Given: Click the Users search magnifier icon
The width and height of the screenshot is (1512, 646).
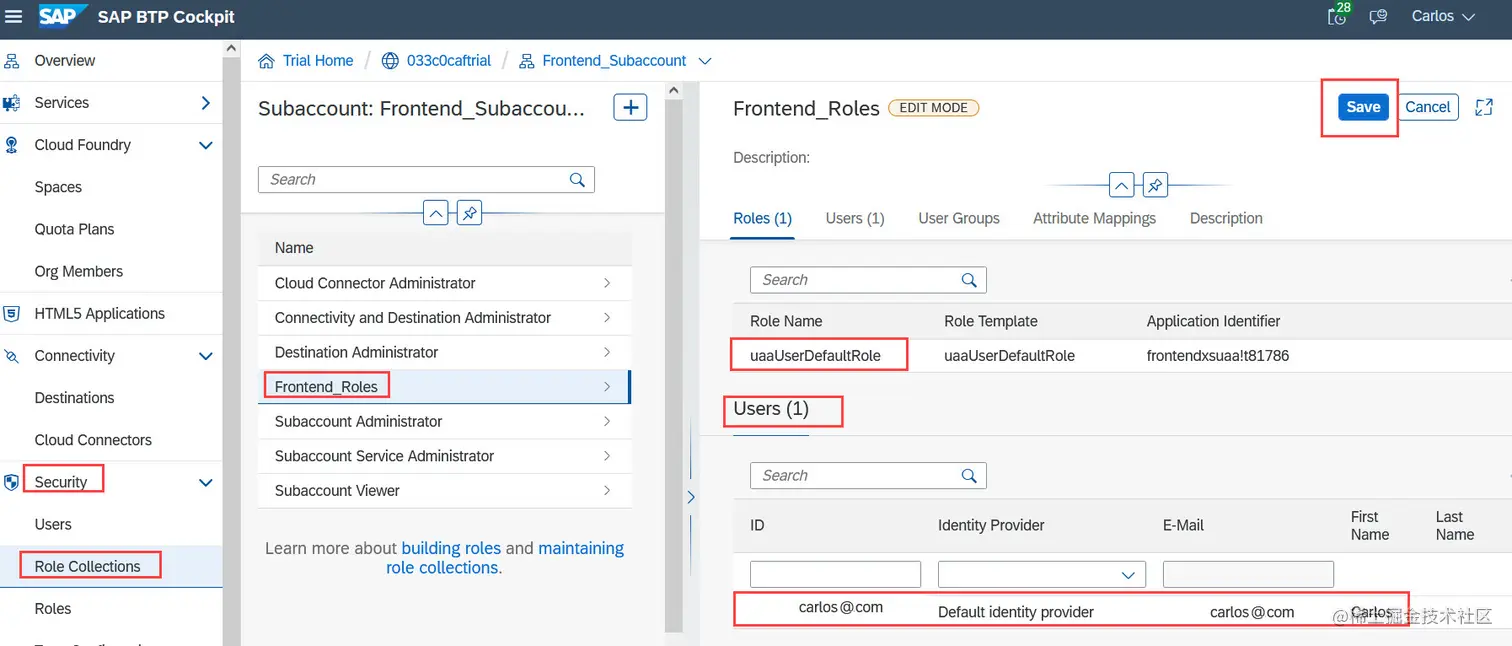Looking at the screenshot, I should click(969, 476).
